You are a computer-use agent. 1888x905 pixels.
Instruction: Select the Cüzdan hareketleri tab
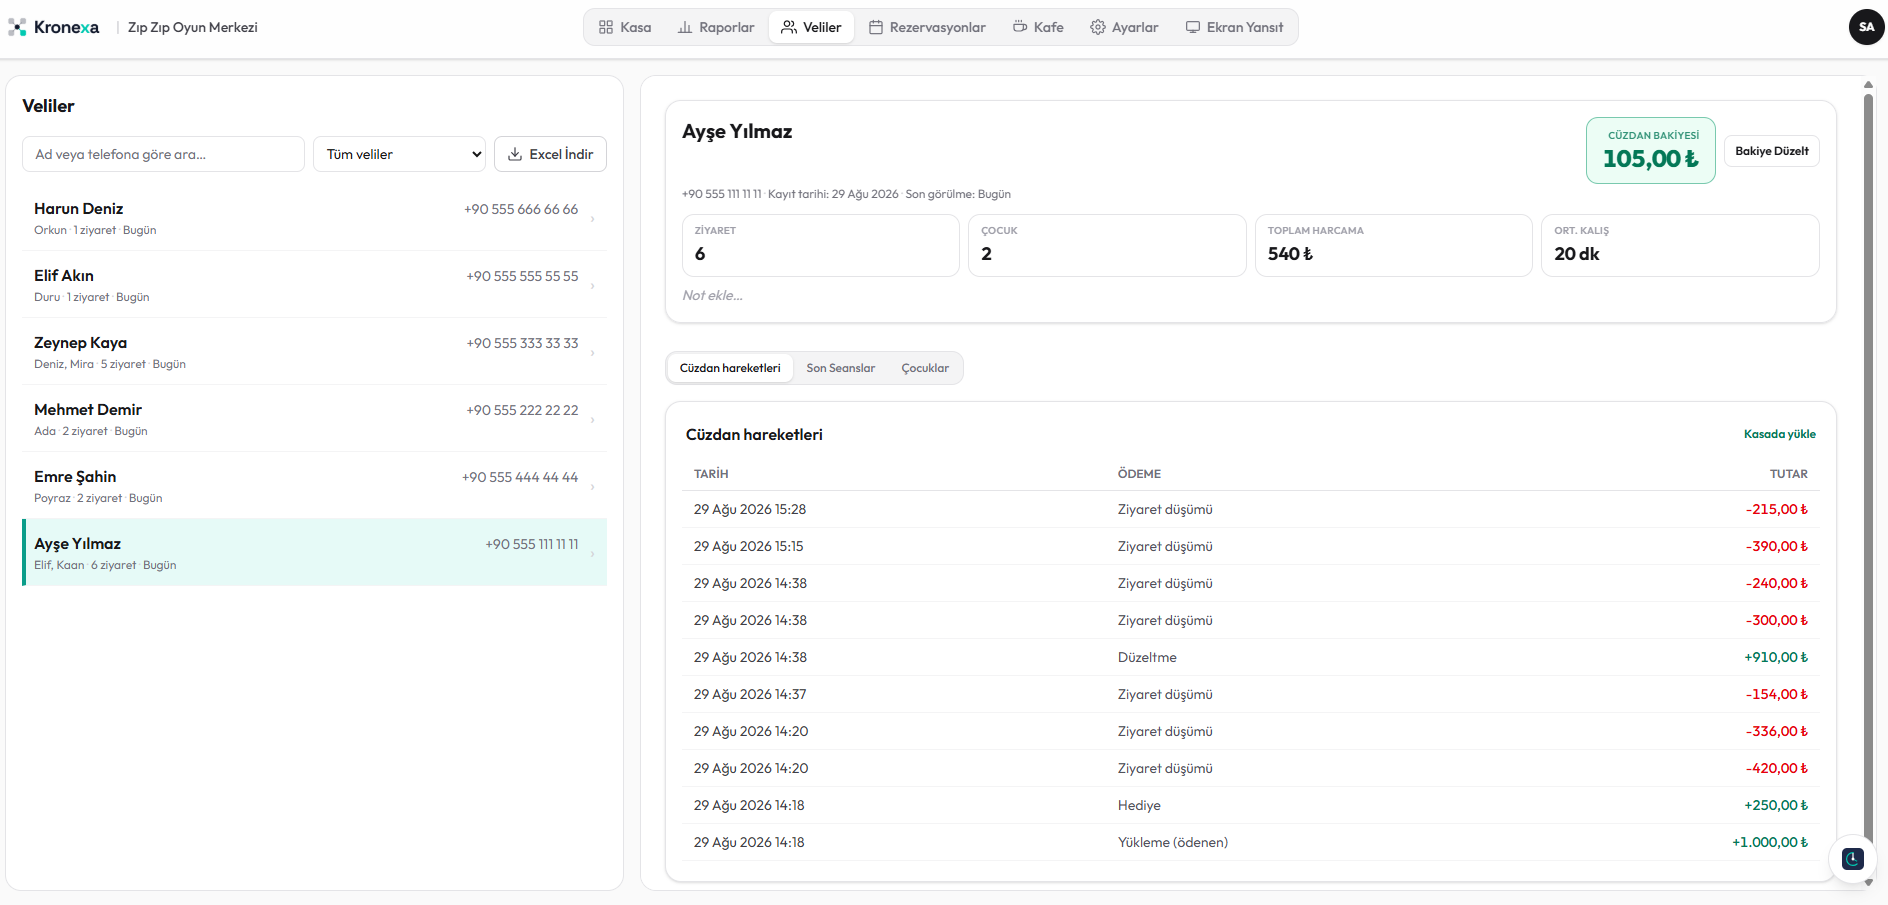tap(730, 368)
